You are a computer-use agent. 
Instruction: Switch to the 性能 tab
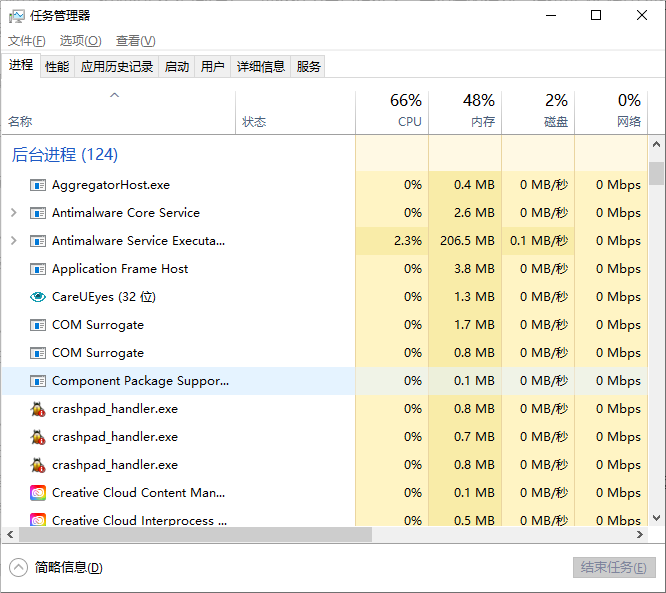click(57, 67)
